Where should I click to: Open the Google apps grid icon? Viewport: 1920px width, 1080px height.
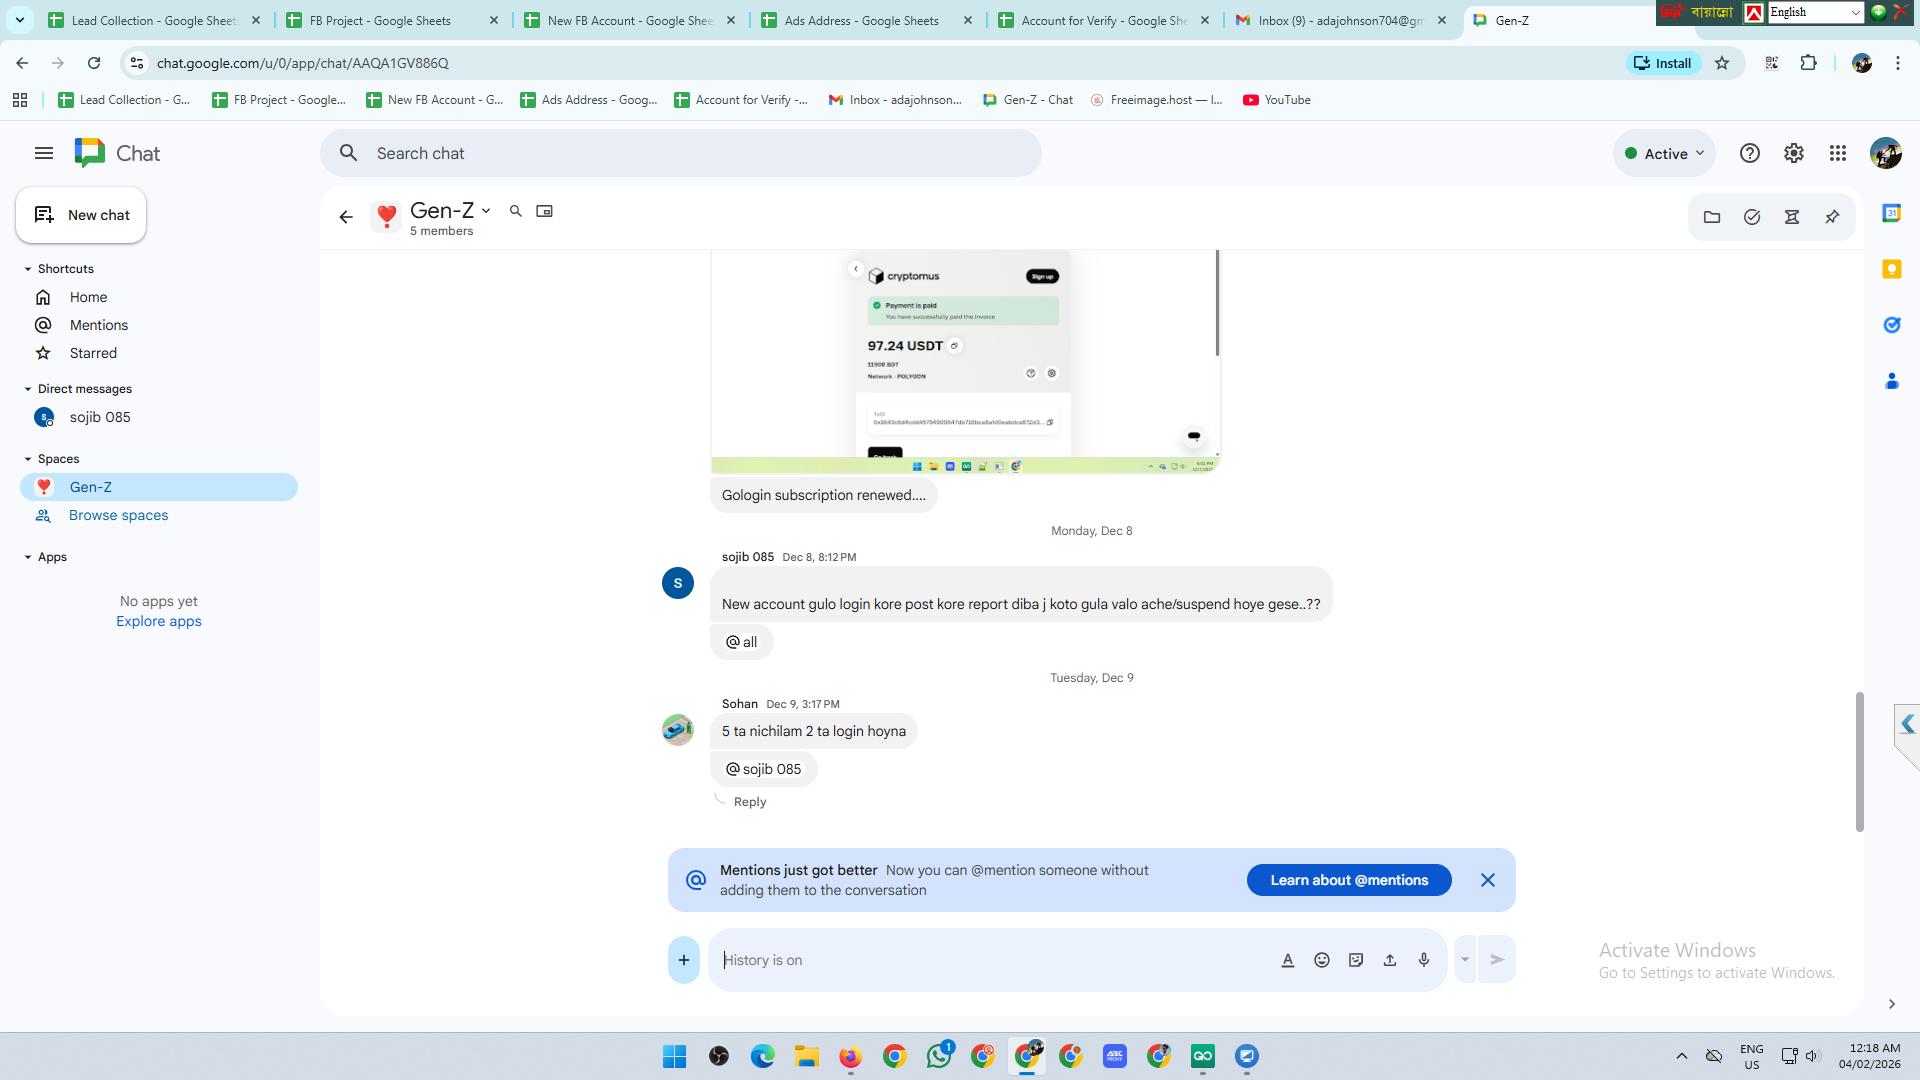(1838, 153)
